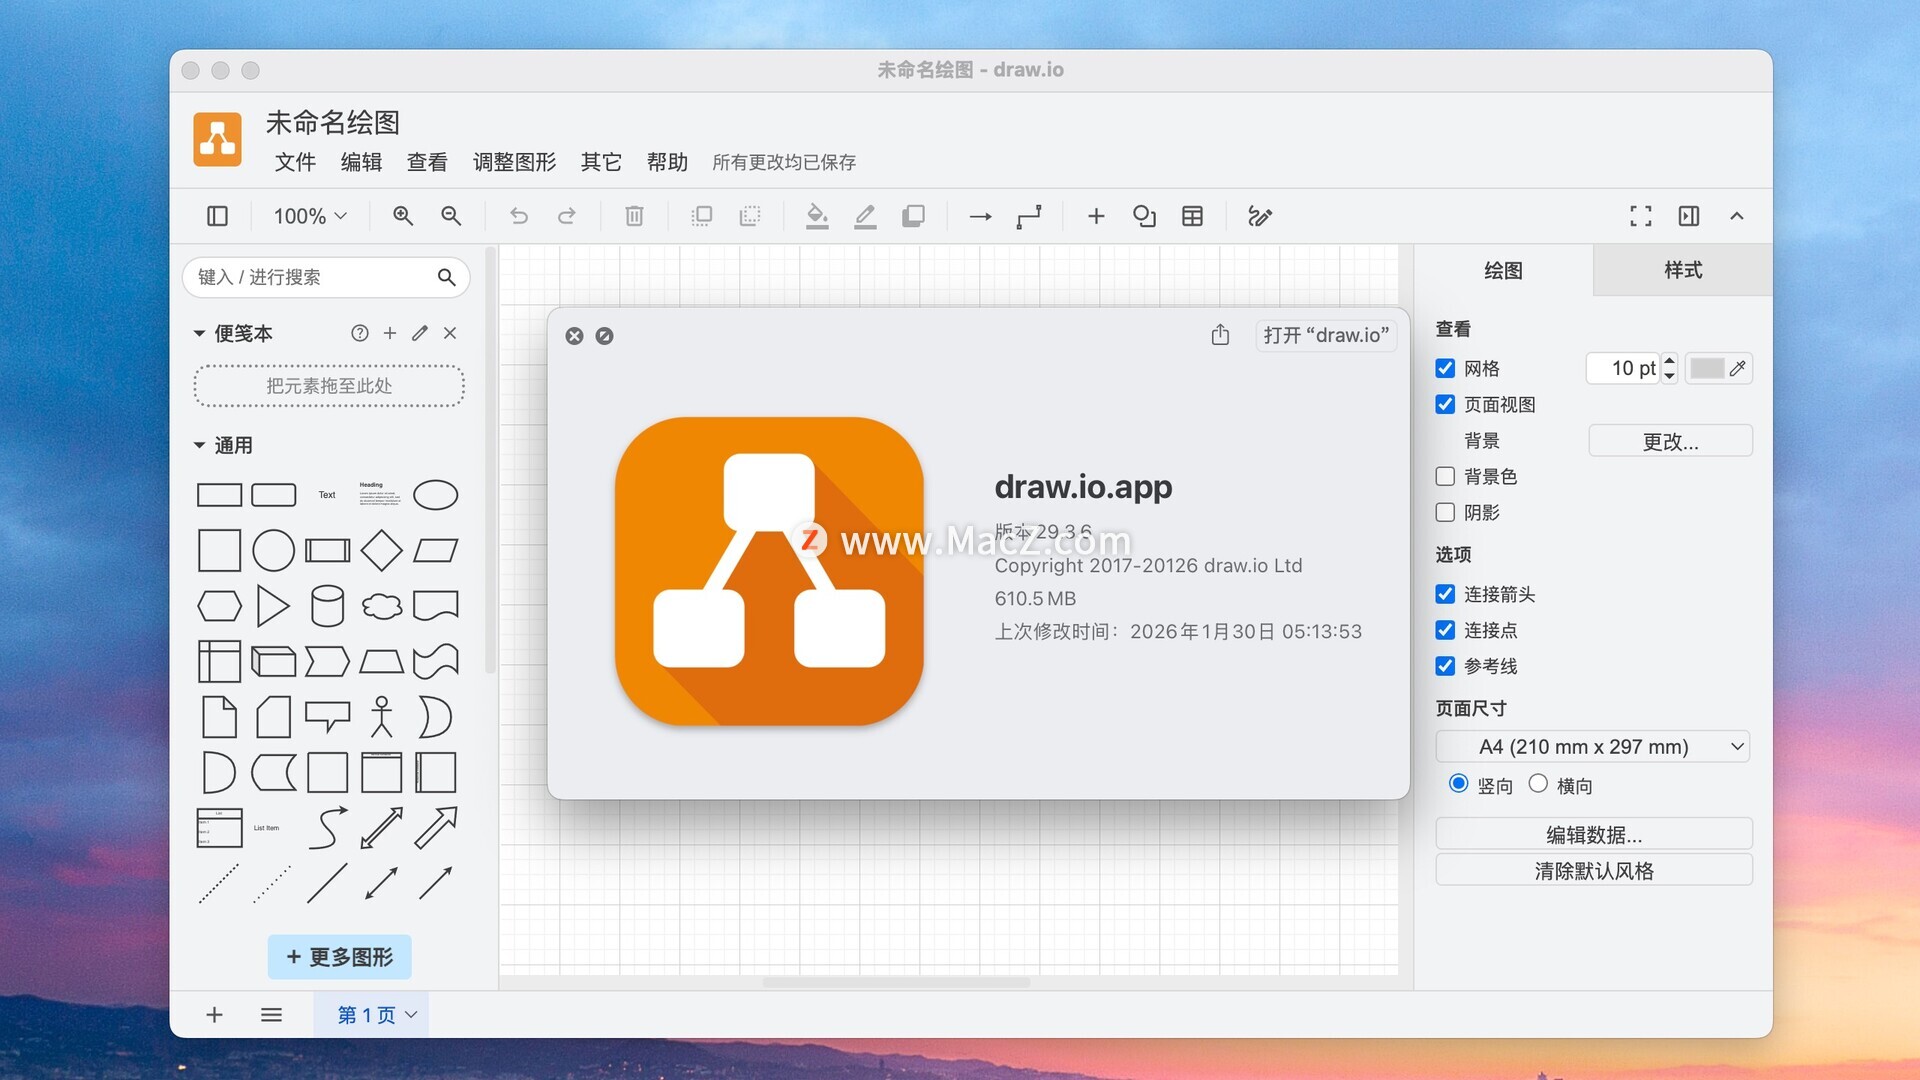Open the A4 page size dropdown

pyautogui.click(x=1592, y=747)
